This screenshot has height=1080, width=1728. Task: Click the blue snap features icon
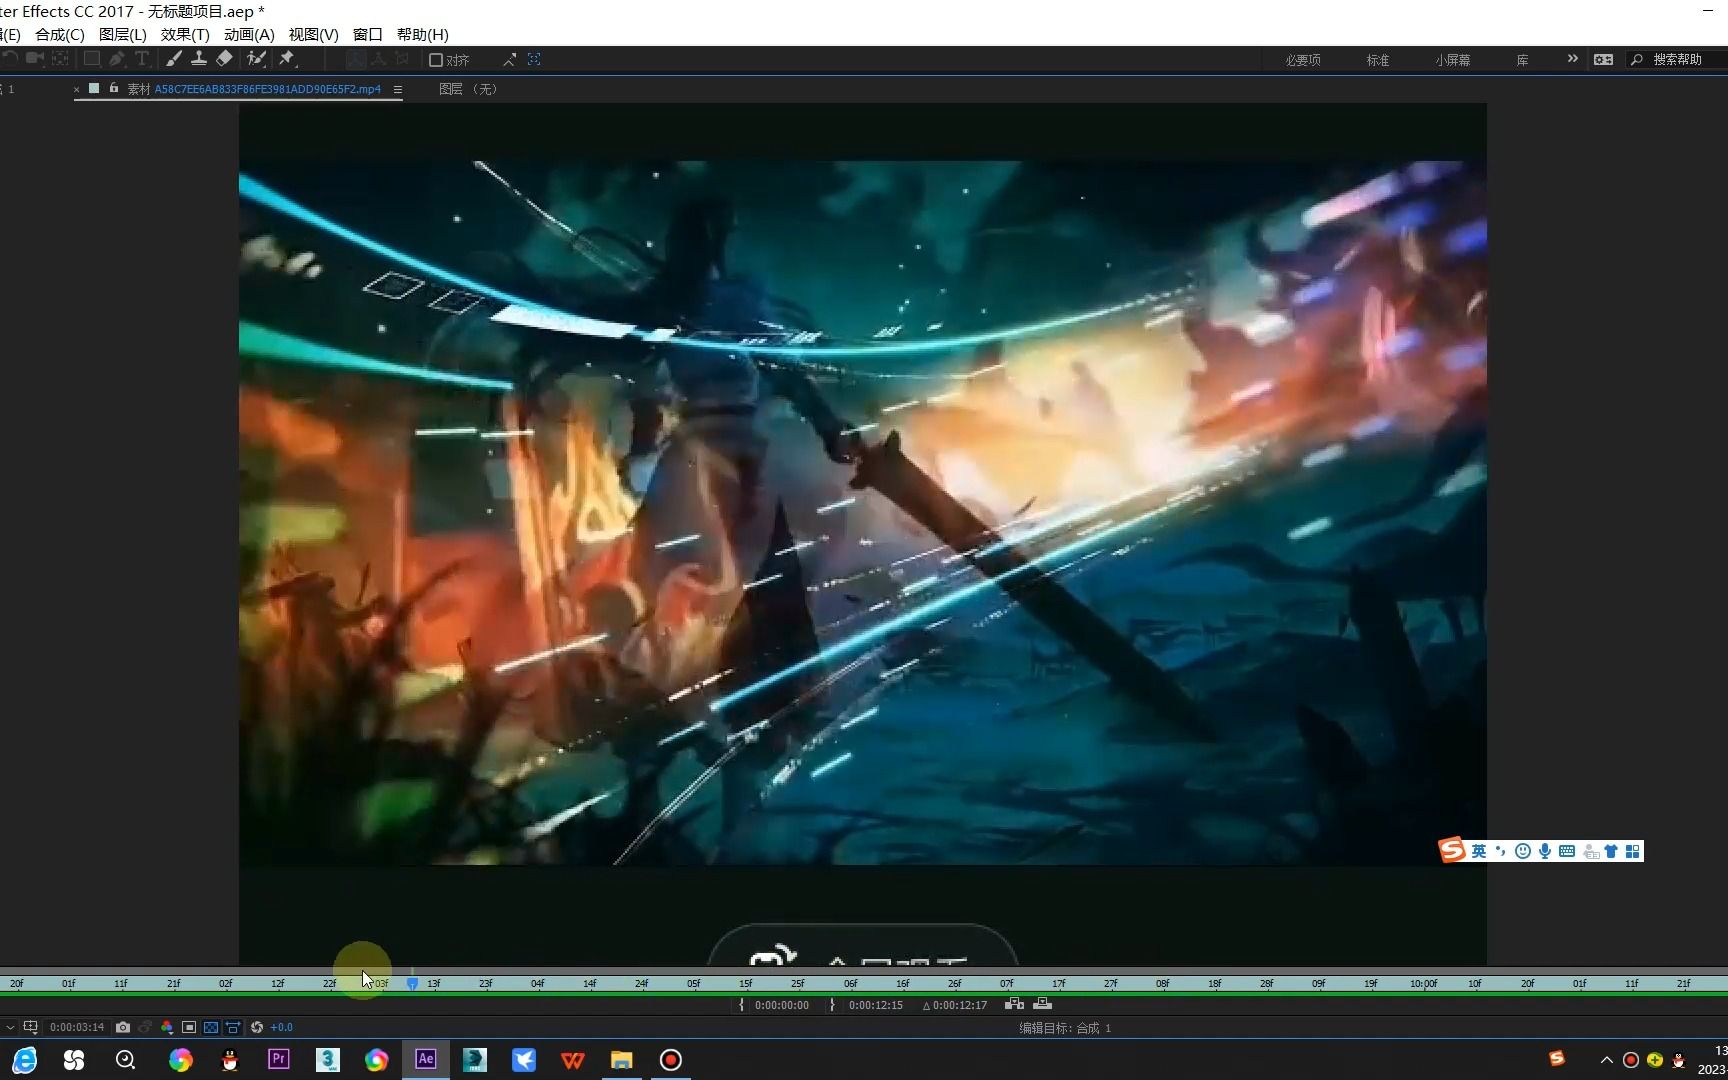pos(534,60)
